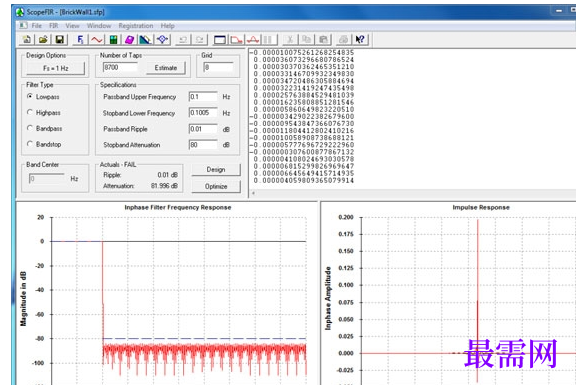Click the Stopband Attenuation value field
Viewport: 576px width, 385px height.
click(203, 145)
